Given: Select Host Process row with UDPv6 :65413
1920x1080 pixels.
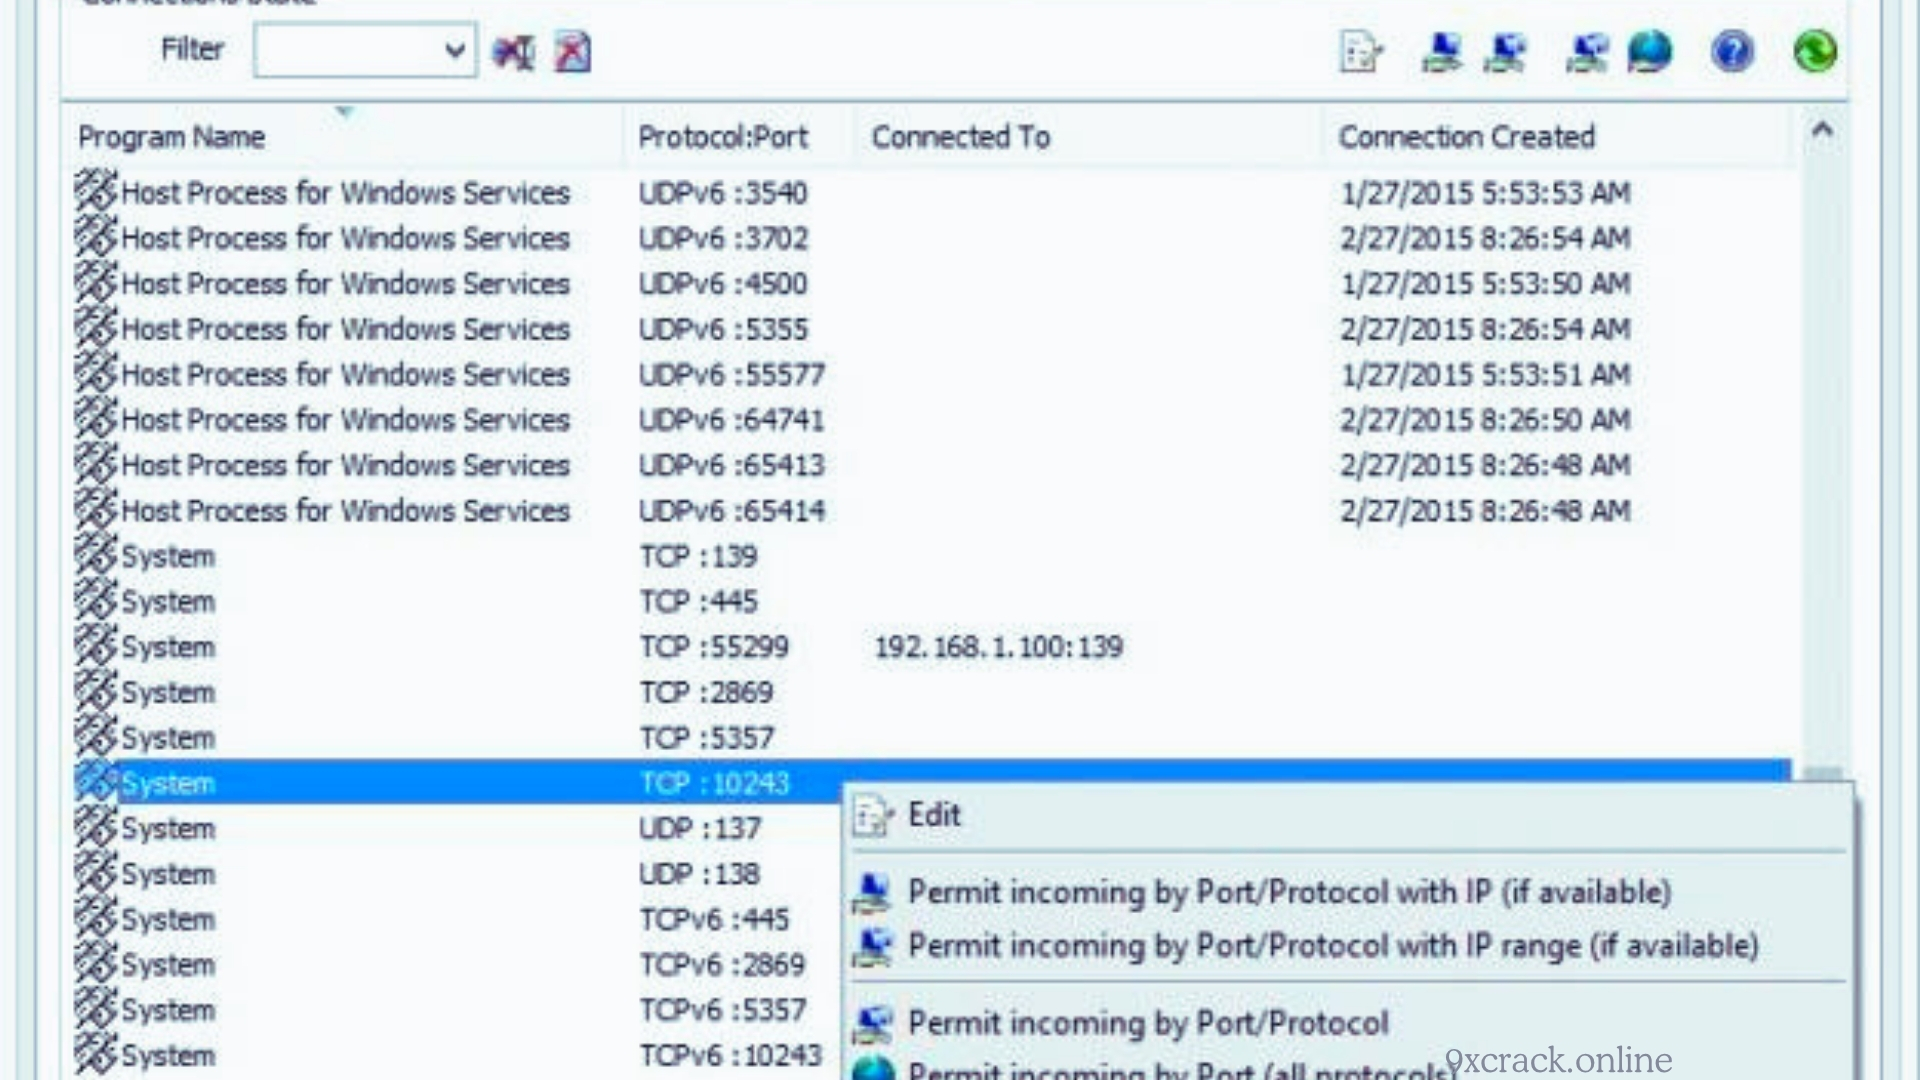Looking at the screenshot, I should tap(932, 465).
